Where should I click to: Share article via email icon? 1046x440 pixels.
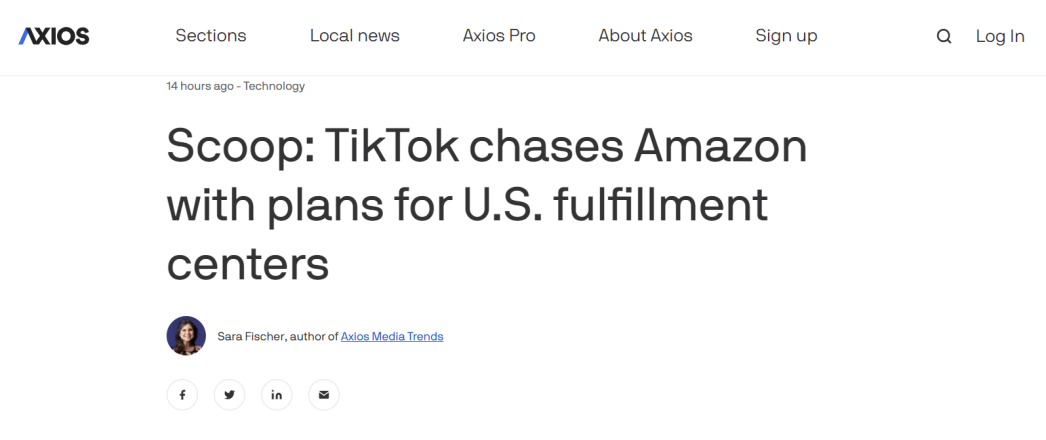[323, 395]
